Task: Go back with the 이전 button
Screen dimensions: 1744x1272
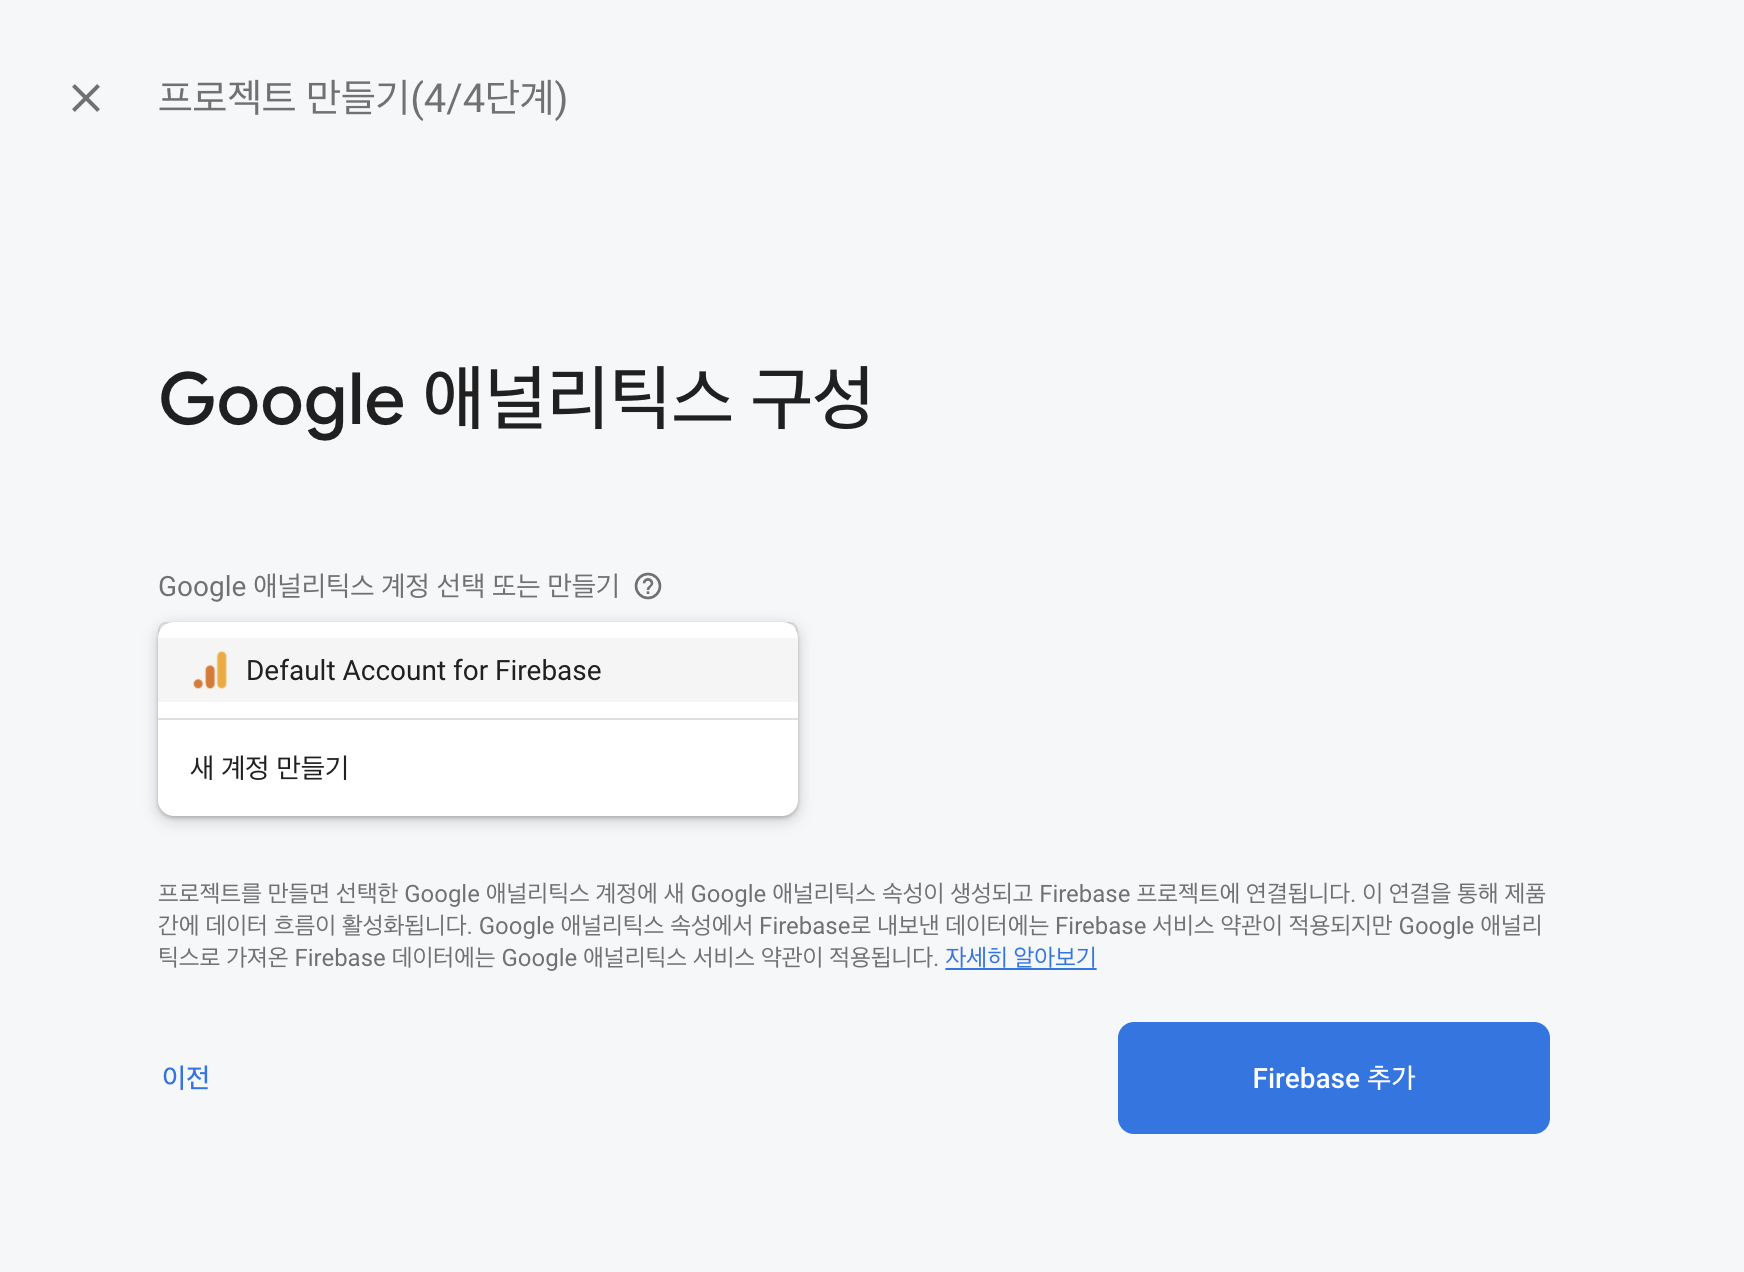Action: click(x=186, y=1077)
